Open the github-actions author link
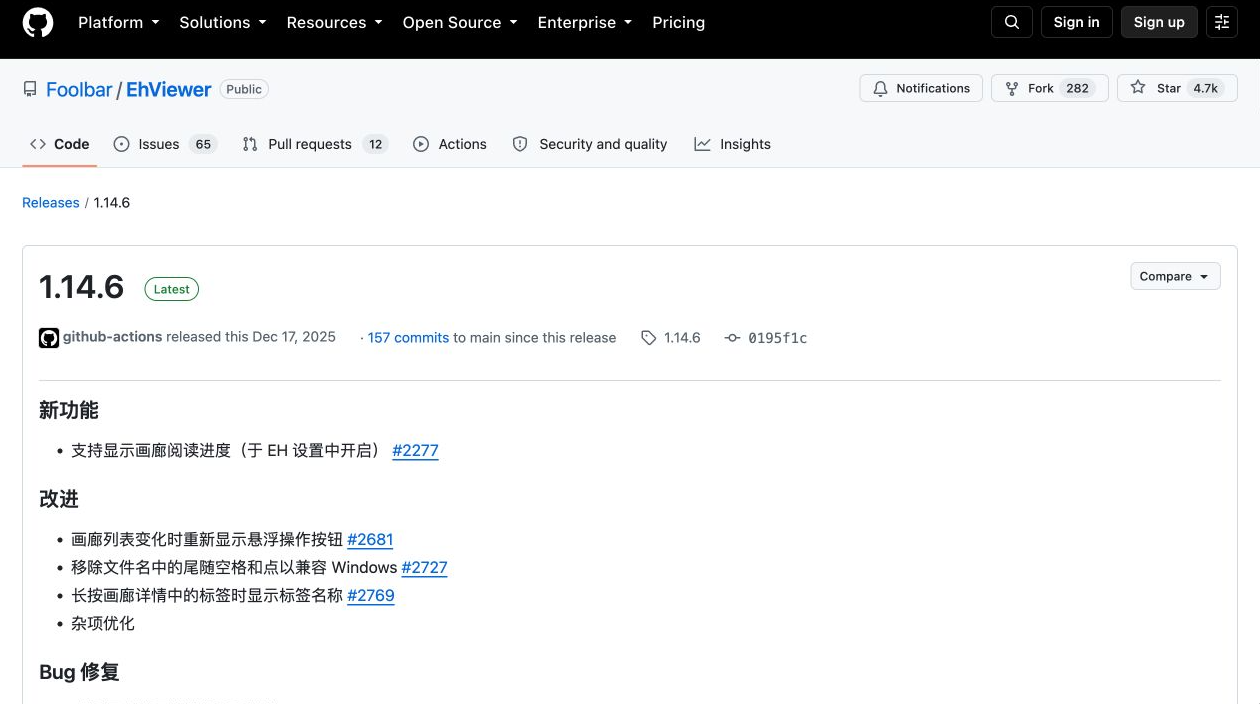 point(112,337)
